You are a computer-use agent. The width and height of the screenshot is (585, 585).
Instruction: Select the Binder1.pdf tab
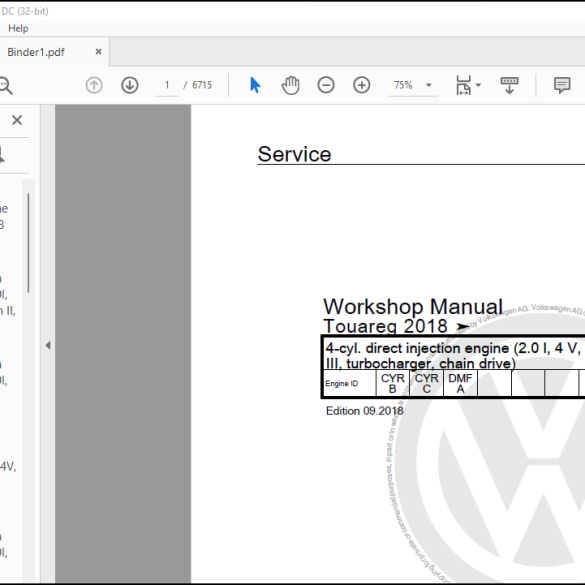[x=36, y=52]
